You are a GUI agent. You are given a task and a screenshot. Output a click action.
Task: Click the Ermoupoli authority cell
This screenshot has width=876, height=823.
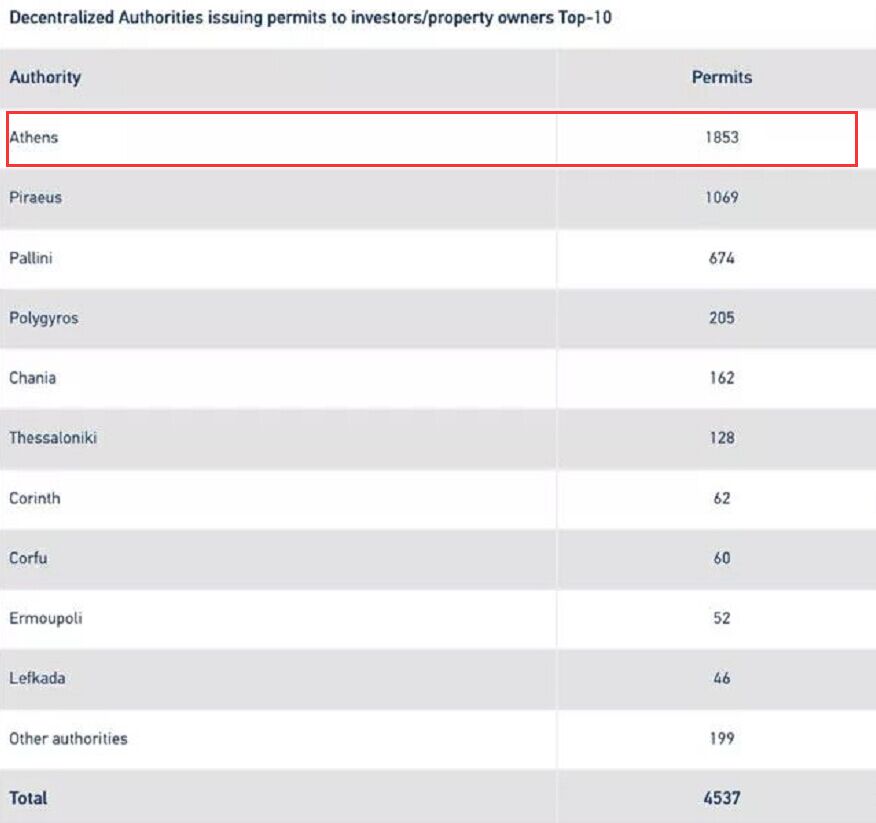46,618
